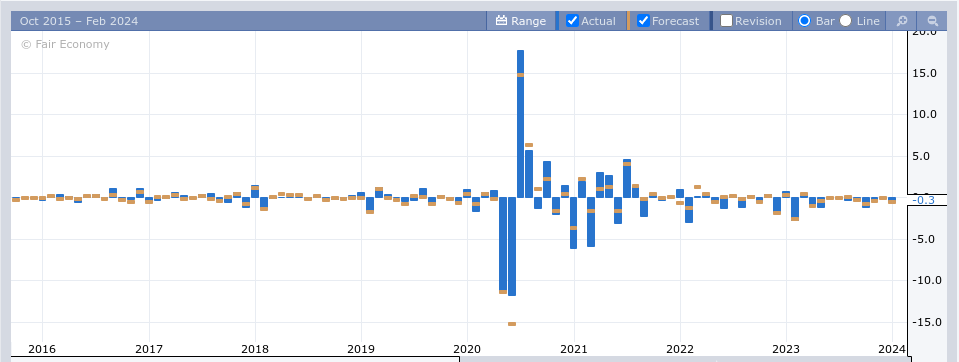Click the 2021 label on the time axis

pos(574,349)
